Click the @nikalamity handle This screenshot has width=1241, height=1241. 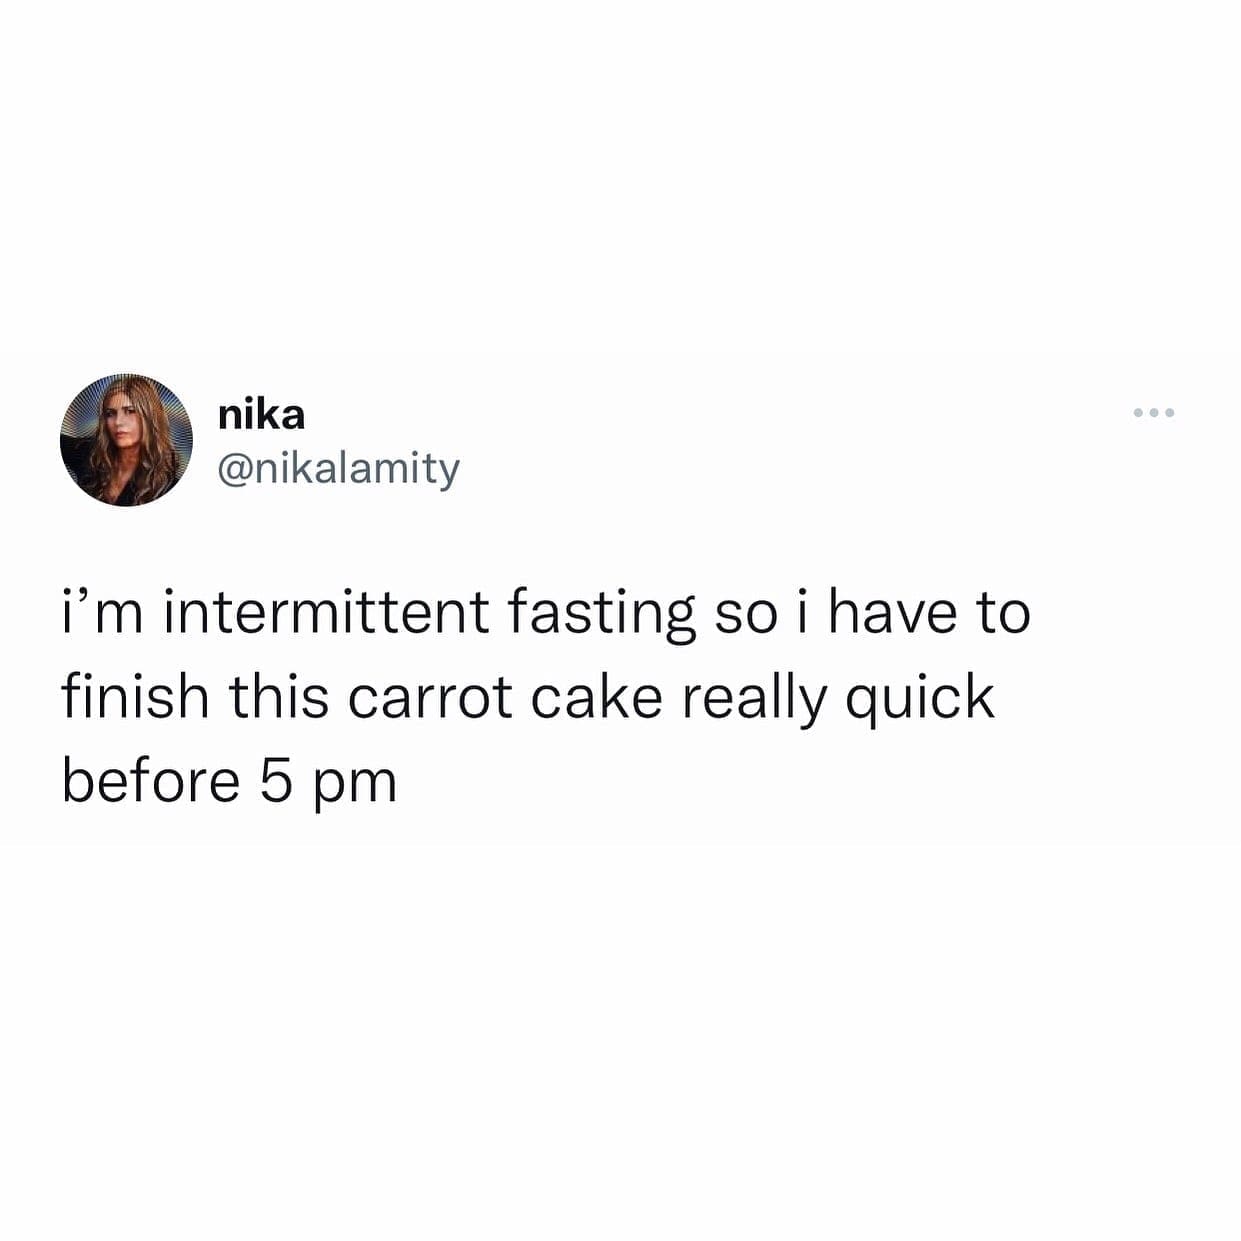(339, 467)
